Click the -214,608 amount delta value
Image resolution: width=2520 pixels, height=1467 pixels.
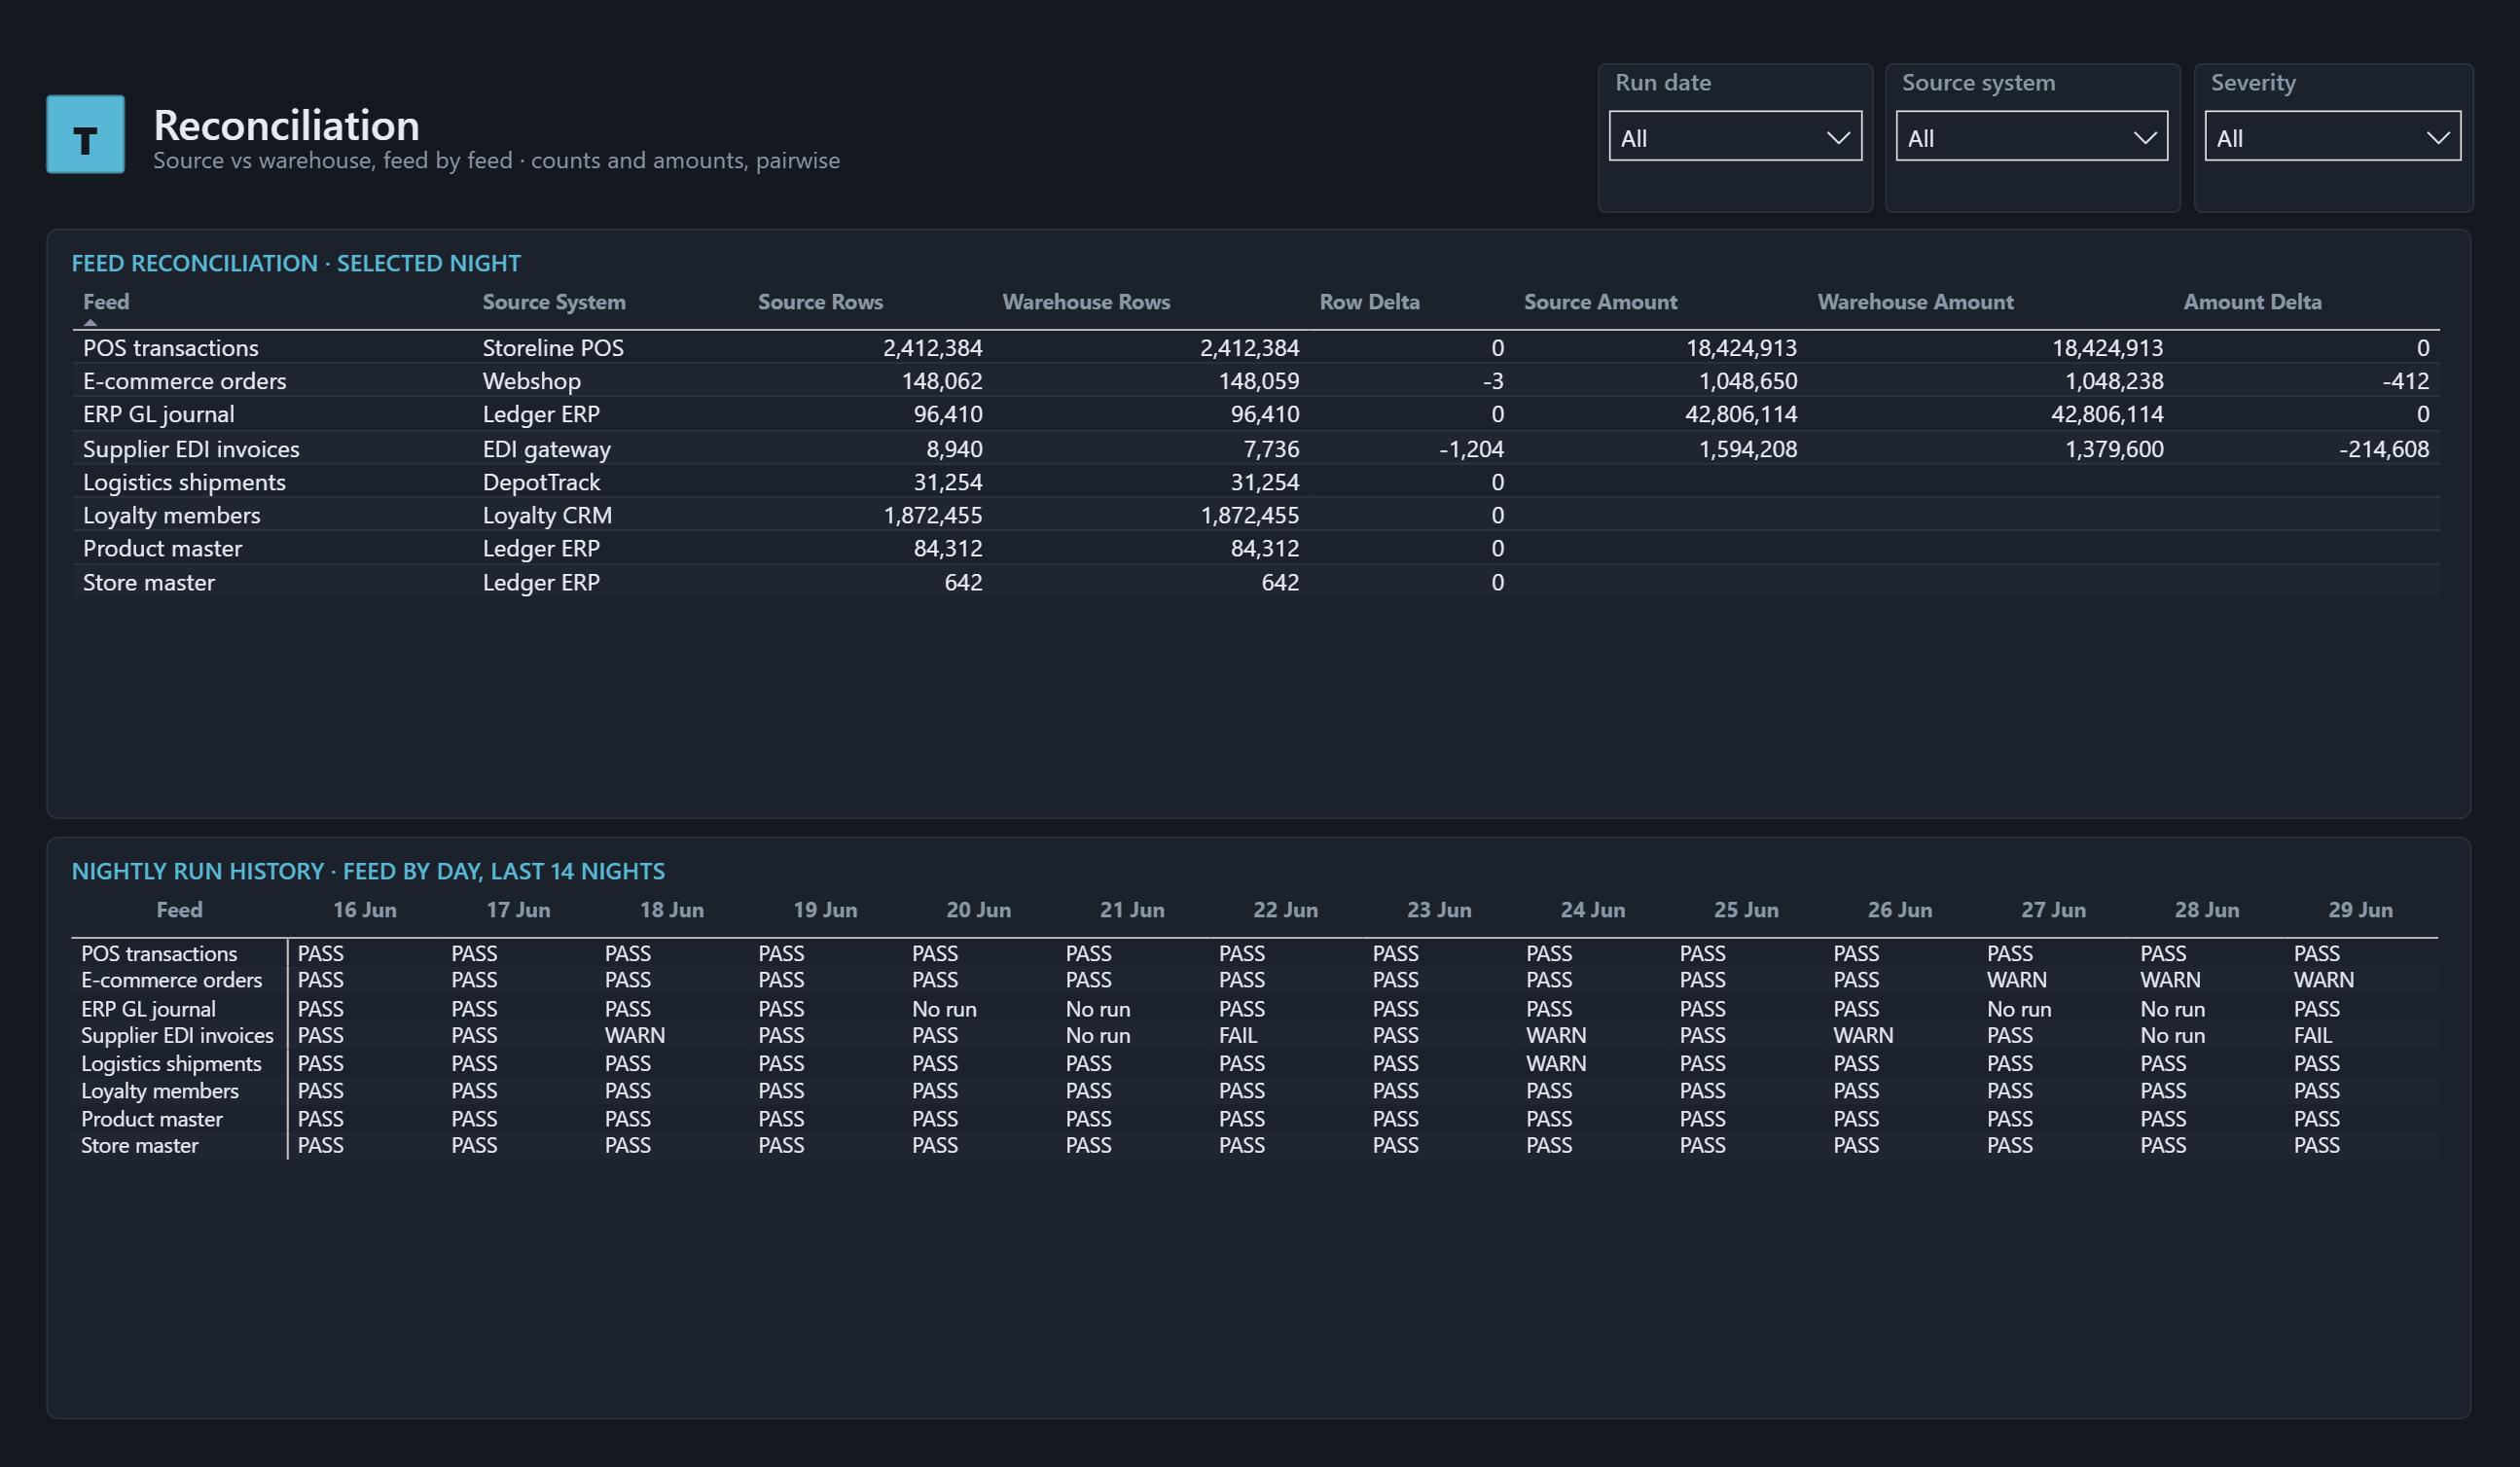pyautogui.click(x=2383, y=449)
